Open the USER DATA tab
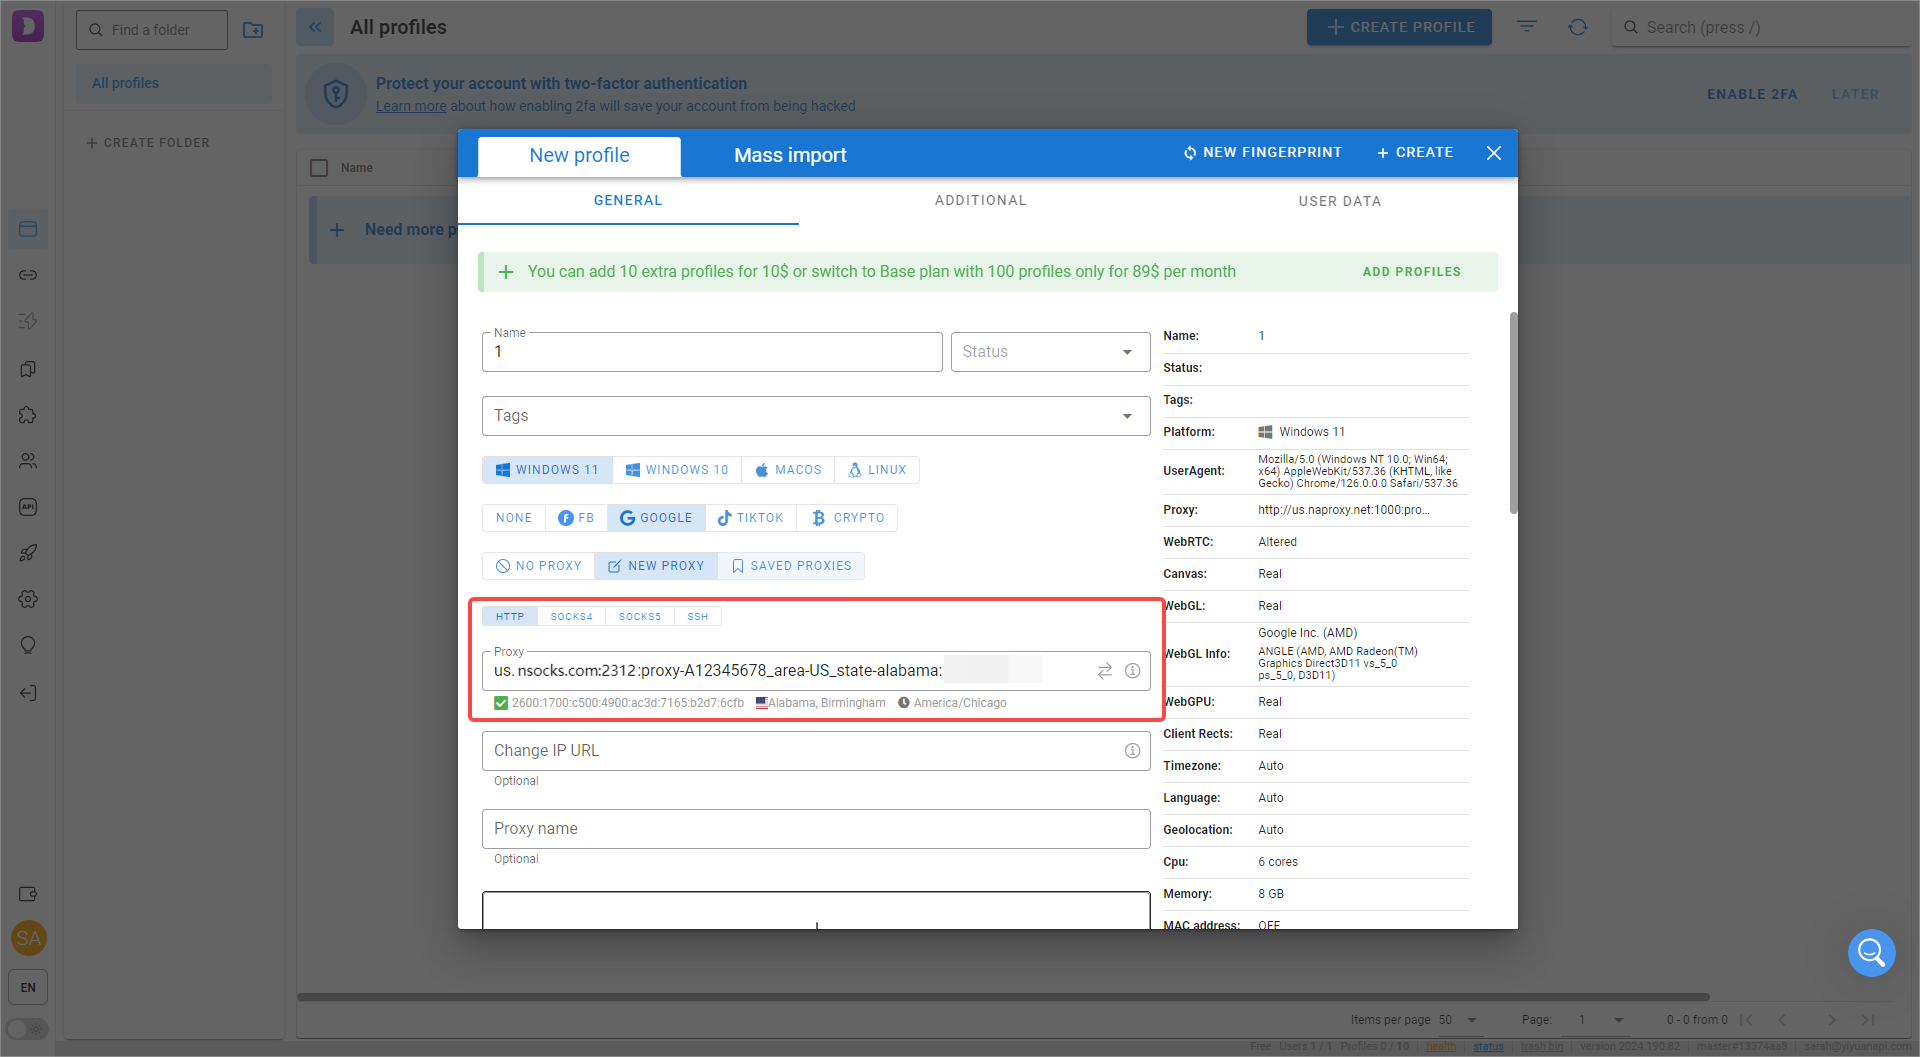 [1340, 201]
